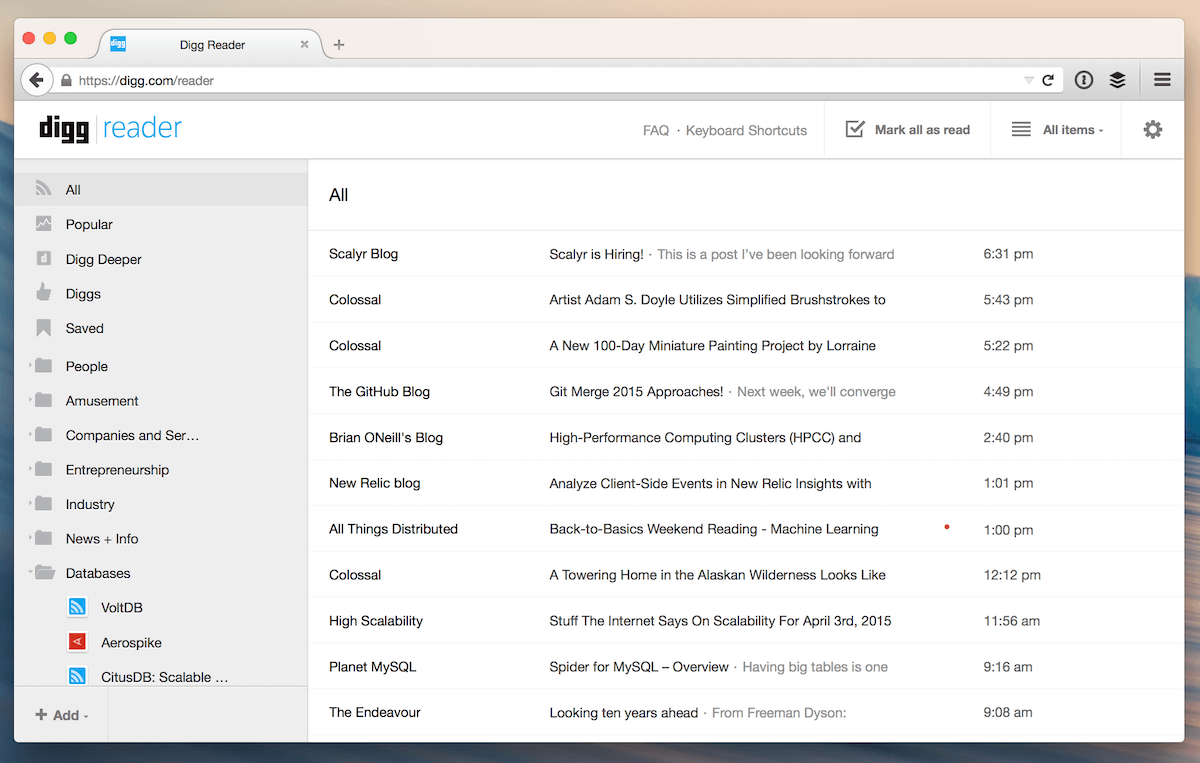1200x763 pixels.
Task: Click the red Aerospike feed icon
Action: (77, 642)
